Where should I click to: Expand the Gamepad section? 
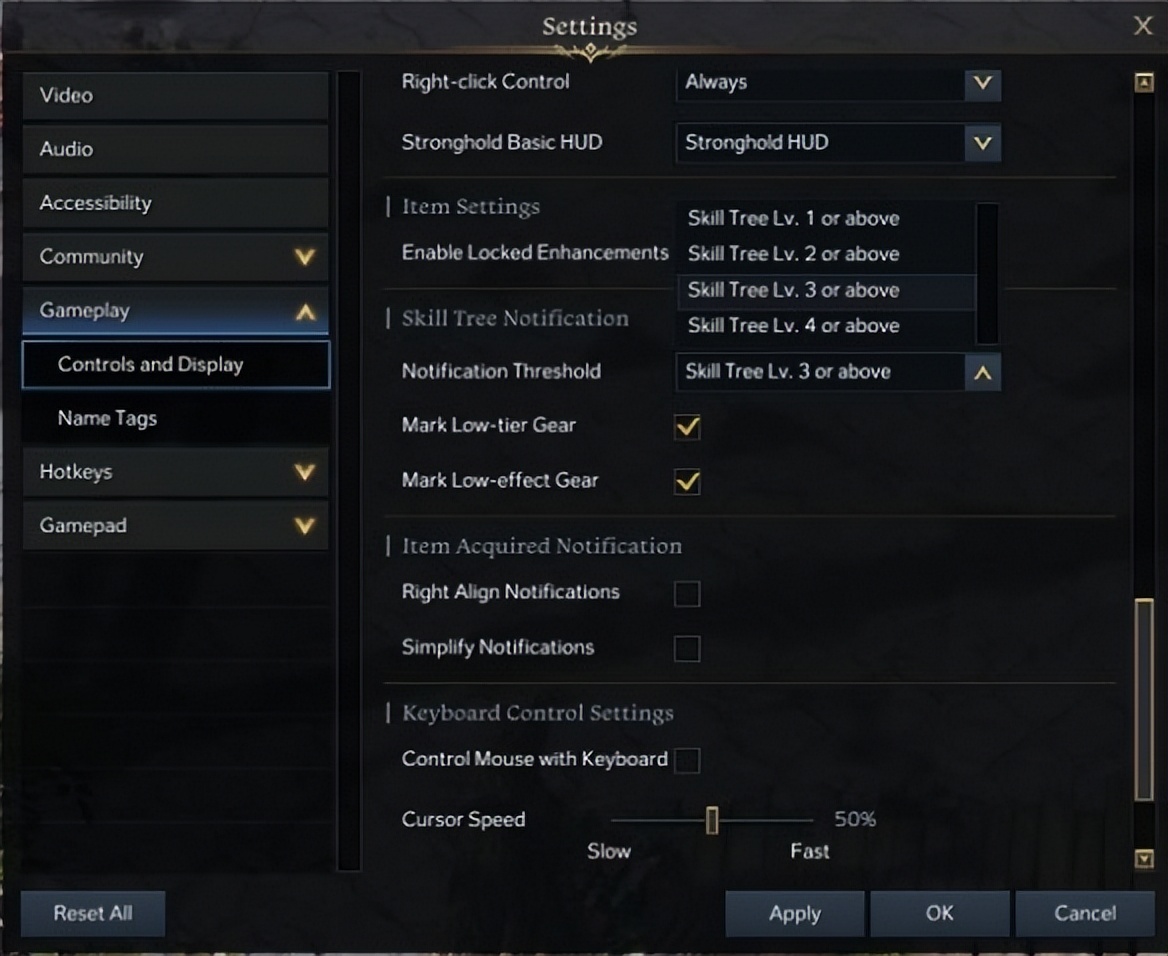175,525
